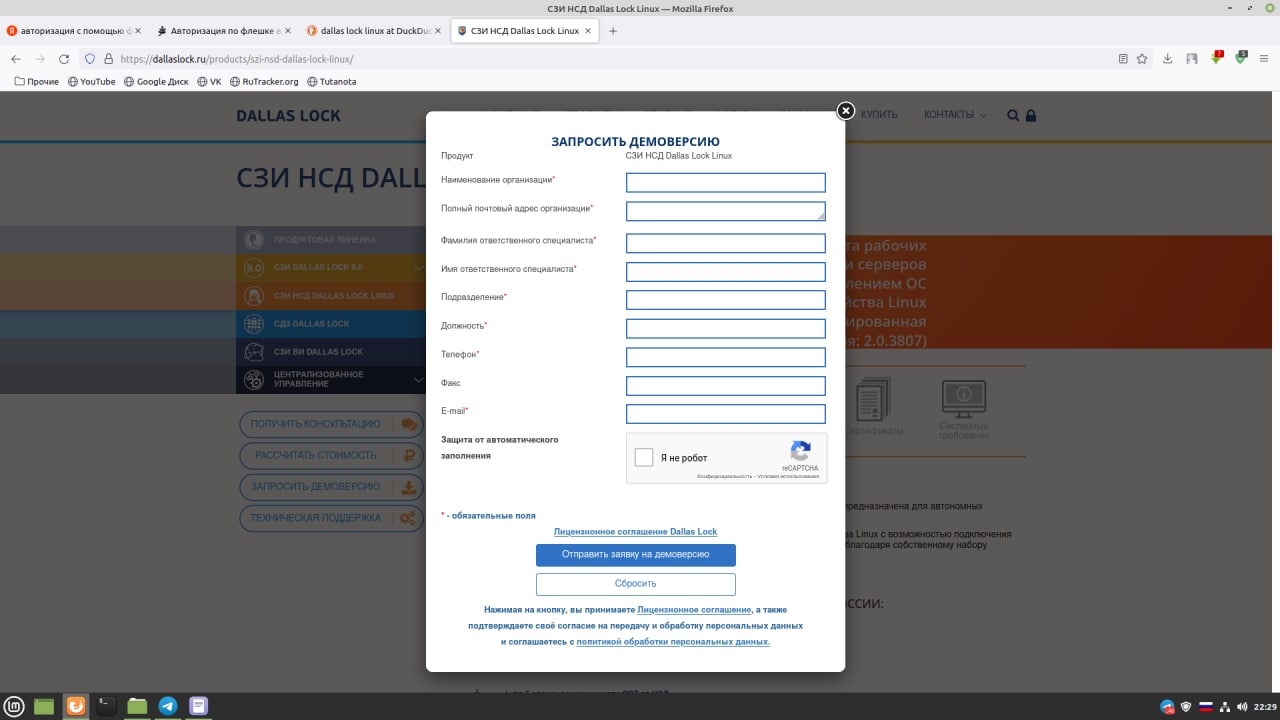Click "Отправить заявку на демоверсию" button
1280x720 pixels.
click(636, 555)
